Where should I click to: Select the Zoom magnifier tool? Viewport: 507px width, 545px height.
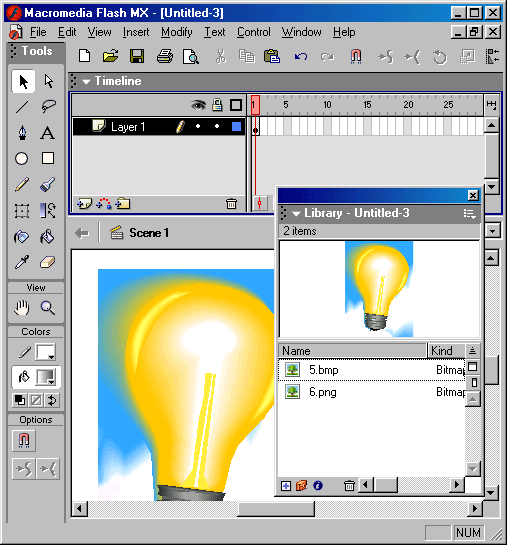pos(48,308)
